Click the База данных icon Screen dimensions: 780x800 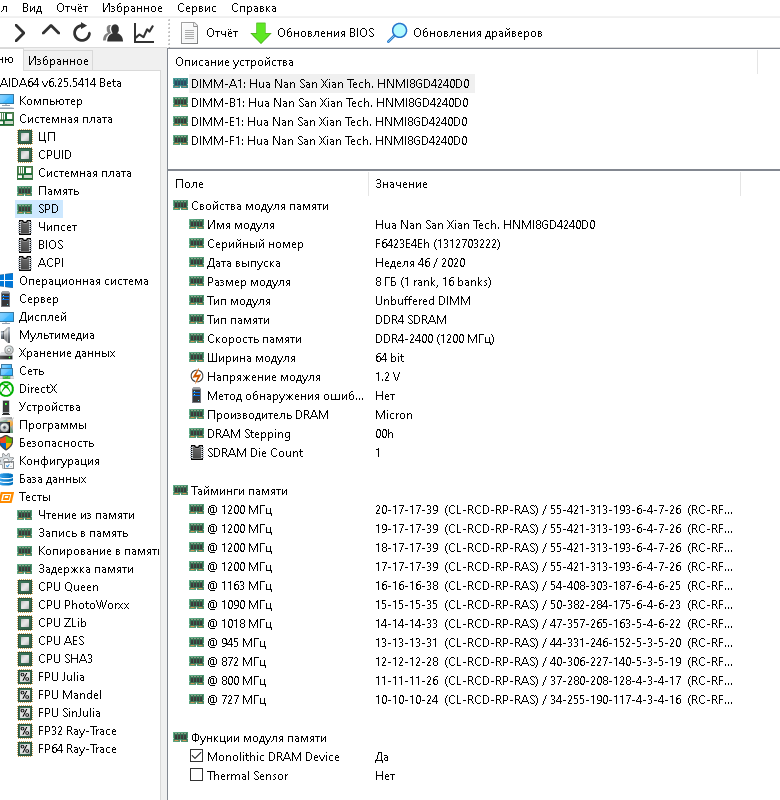[x=7, y=479]
